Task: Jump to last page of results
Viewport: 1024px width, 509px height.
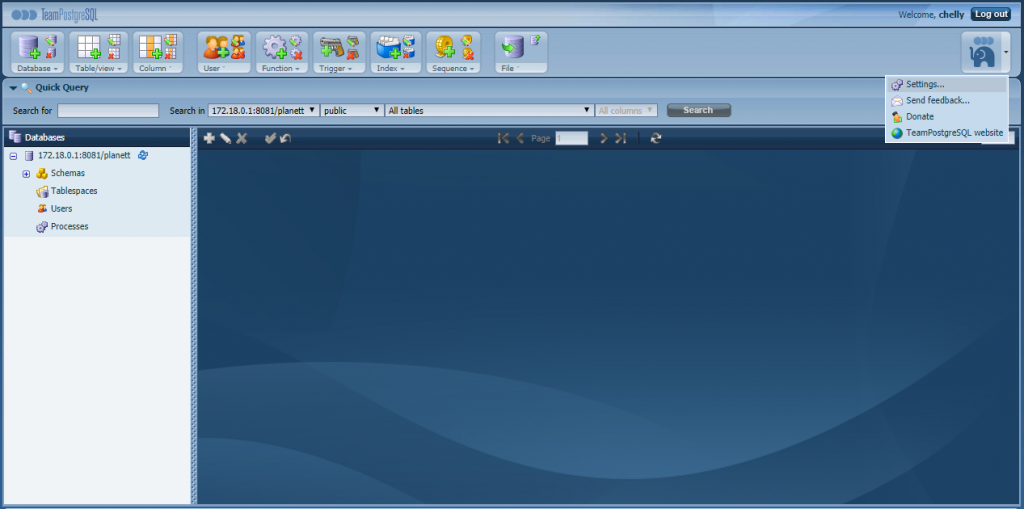Action: point(620,138)
